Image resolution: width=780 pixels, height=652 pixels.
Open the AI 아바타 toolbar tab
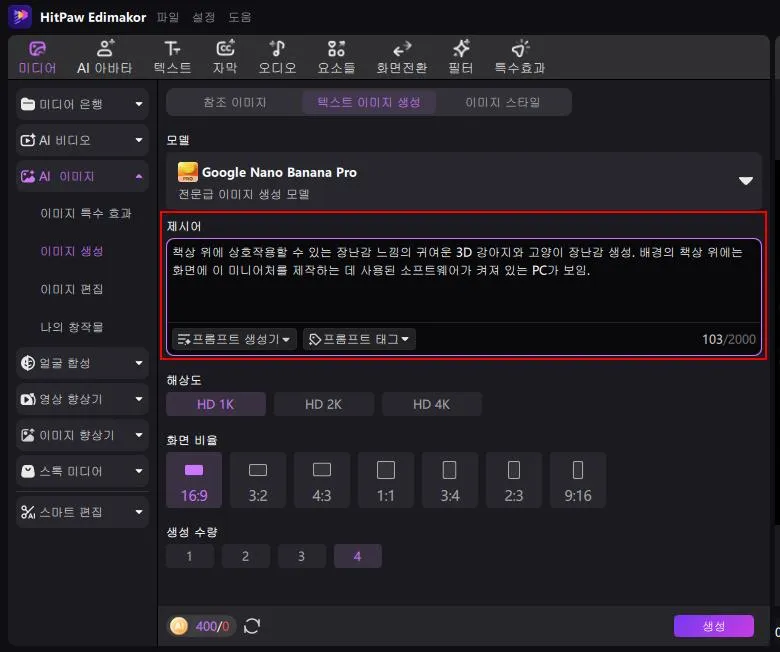tap(104, 58)
